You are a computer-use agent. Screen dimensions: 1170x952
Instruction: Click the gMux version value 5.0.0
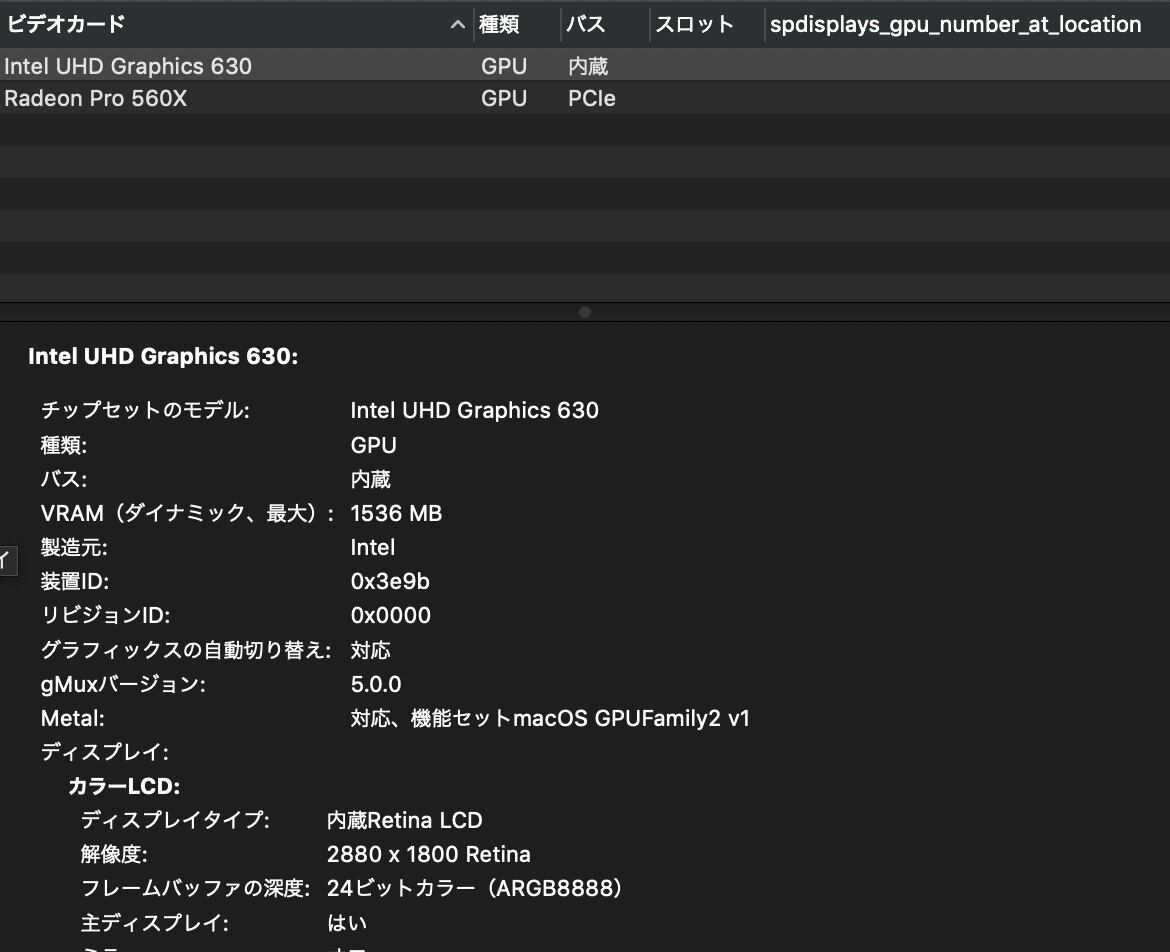pyautogui.click(x=376, y=684)
